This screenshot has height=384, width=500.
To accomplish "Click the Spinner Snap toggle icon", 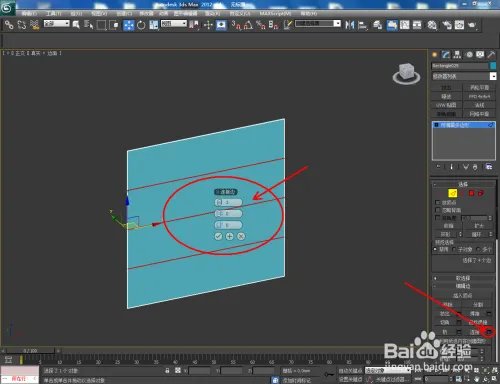I will (x=273, y=25).
